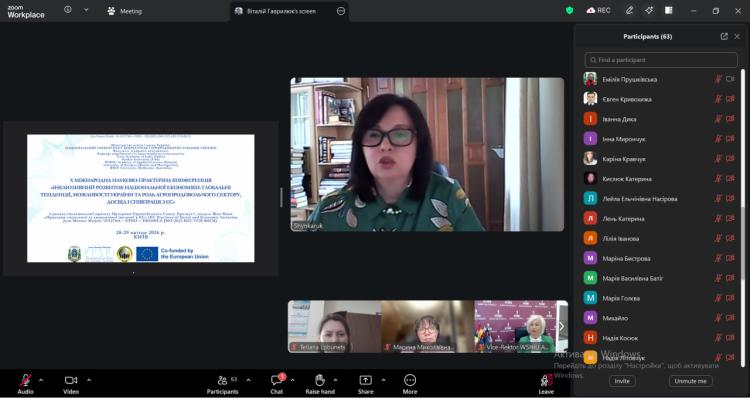
Task: Expand the Video options arrow
Action: point(89,380)
